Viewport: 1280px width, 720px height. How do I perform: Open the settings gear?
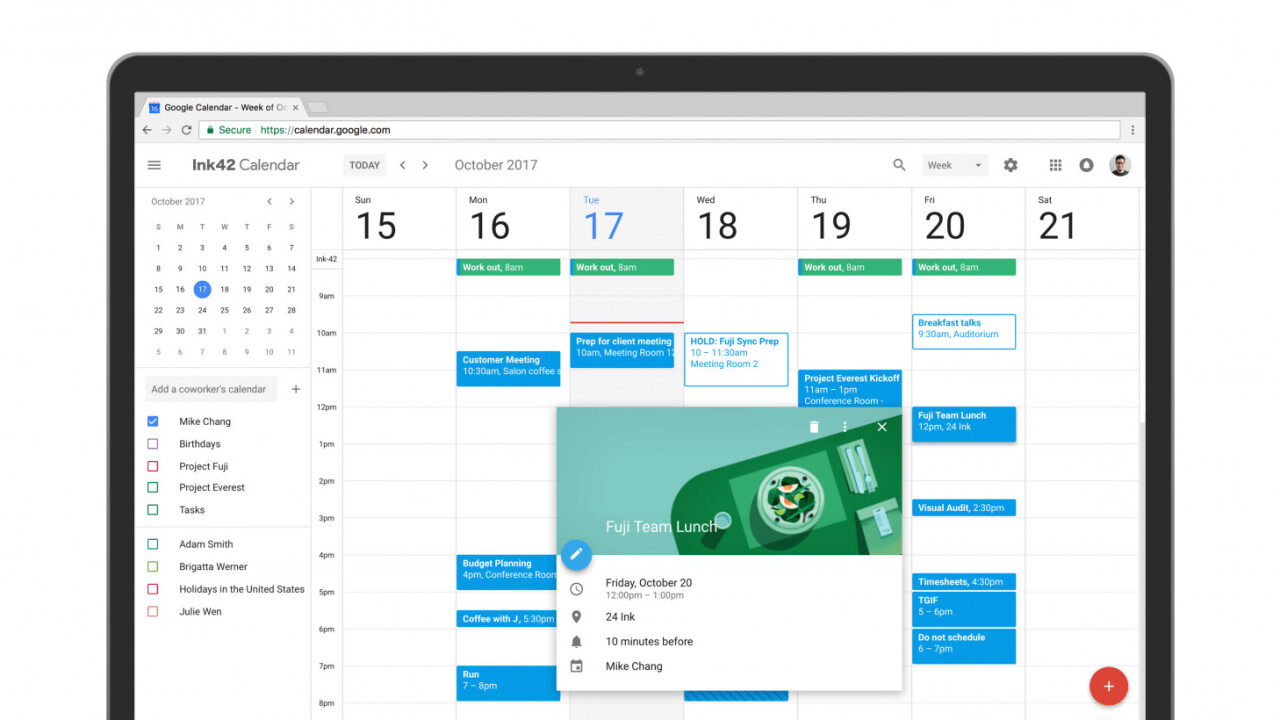[1010, 165]
